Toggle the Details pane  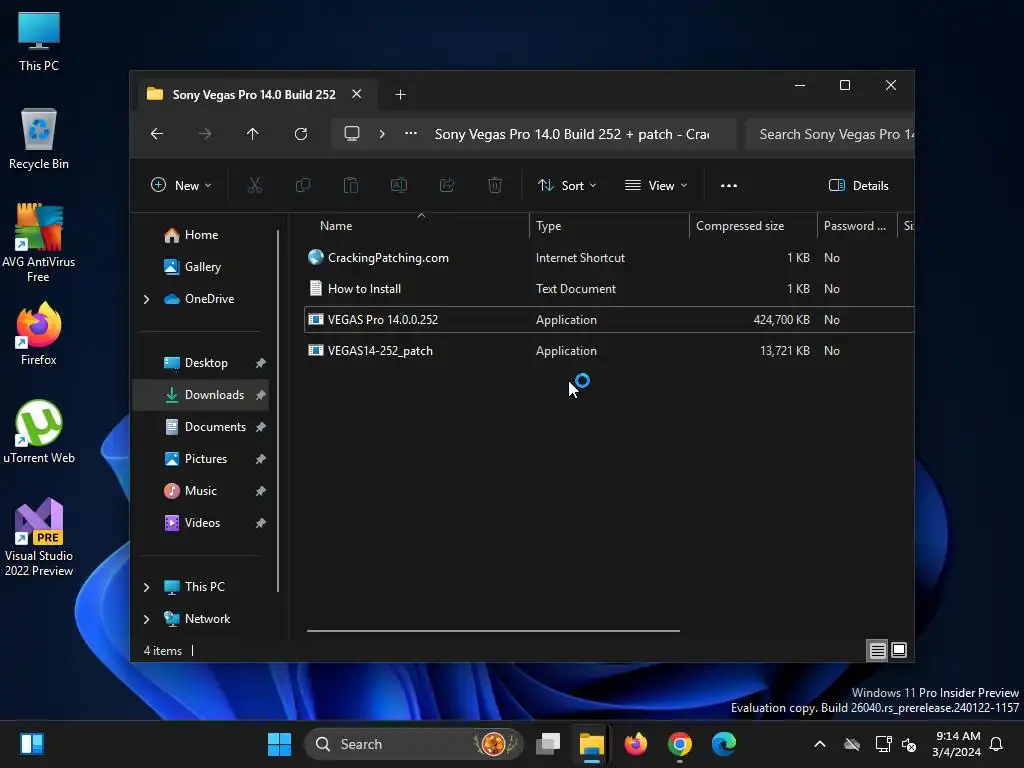pyautogui.click(x=858, y=185)
